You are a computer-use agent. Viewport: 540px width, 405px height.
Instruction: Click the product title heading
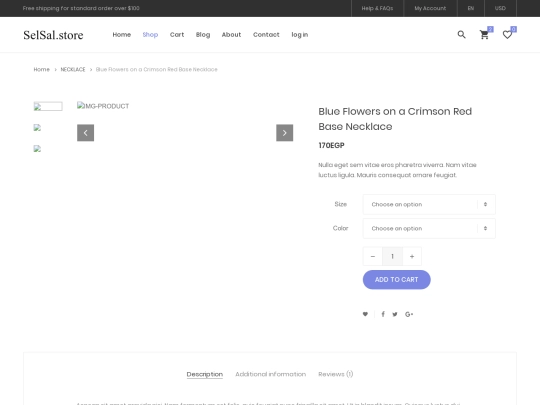pos(395,119)
